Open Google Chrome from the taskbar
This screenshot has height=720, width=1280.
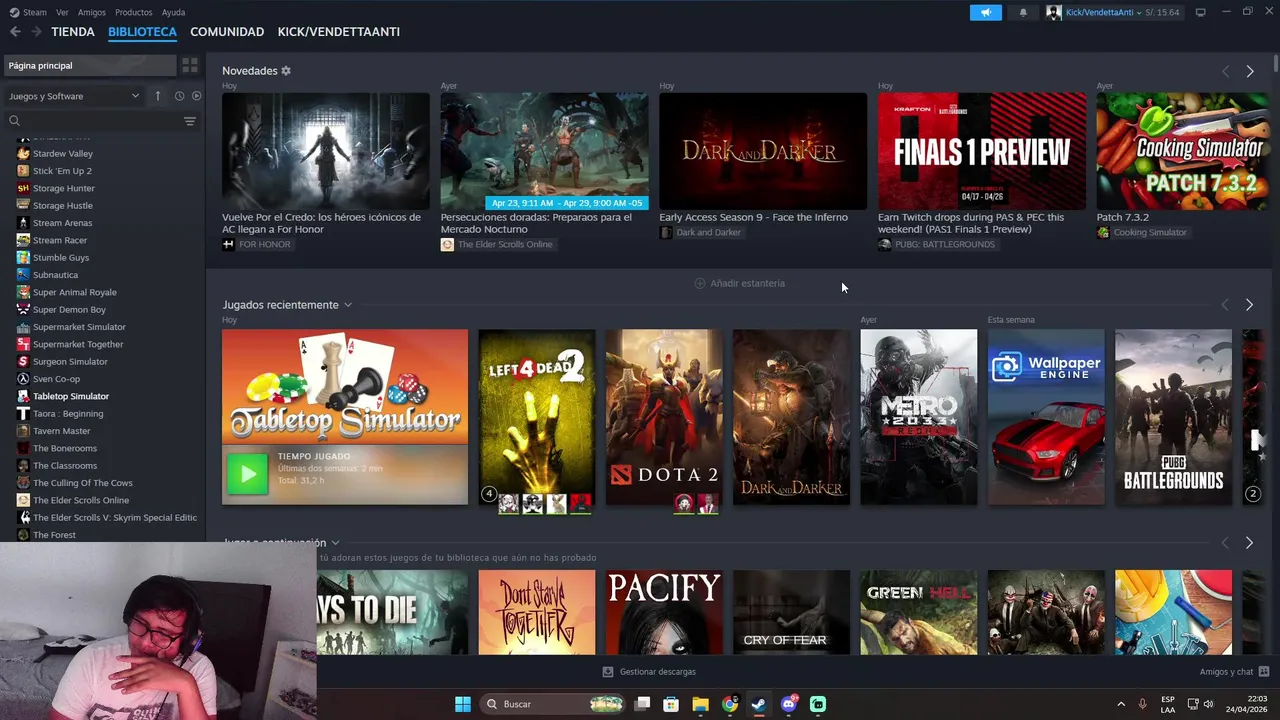click(730, 704)
